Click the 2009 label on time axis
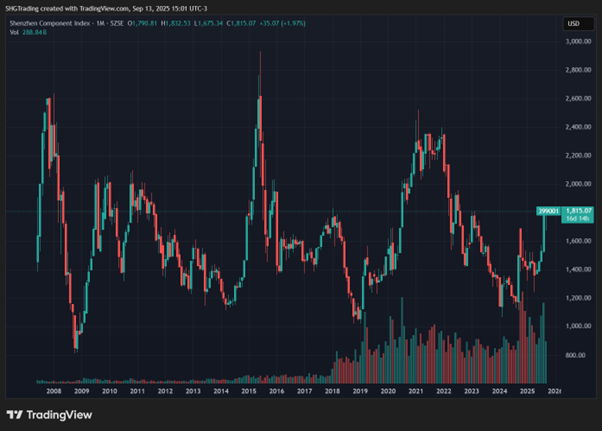 pos(82,391)
